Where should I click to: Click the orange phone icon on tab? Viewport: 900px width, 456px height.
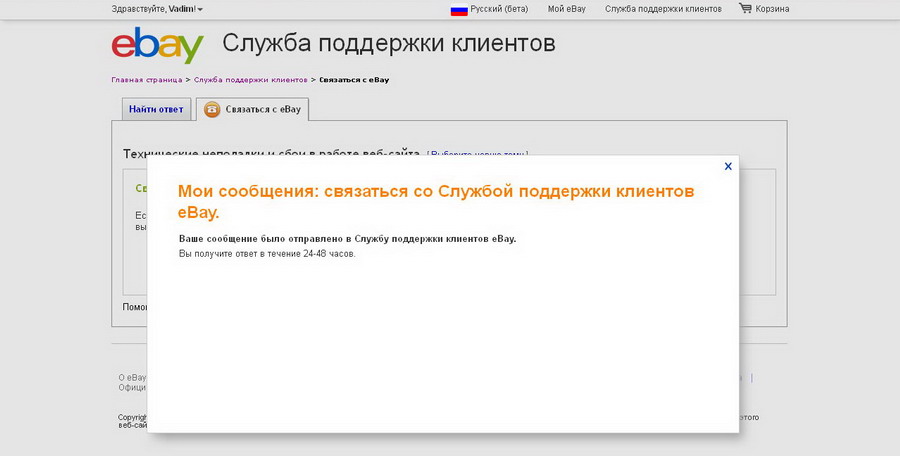(212, 109)
